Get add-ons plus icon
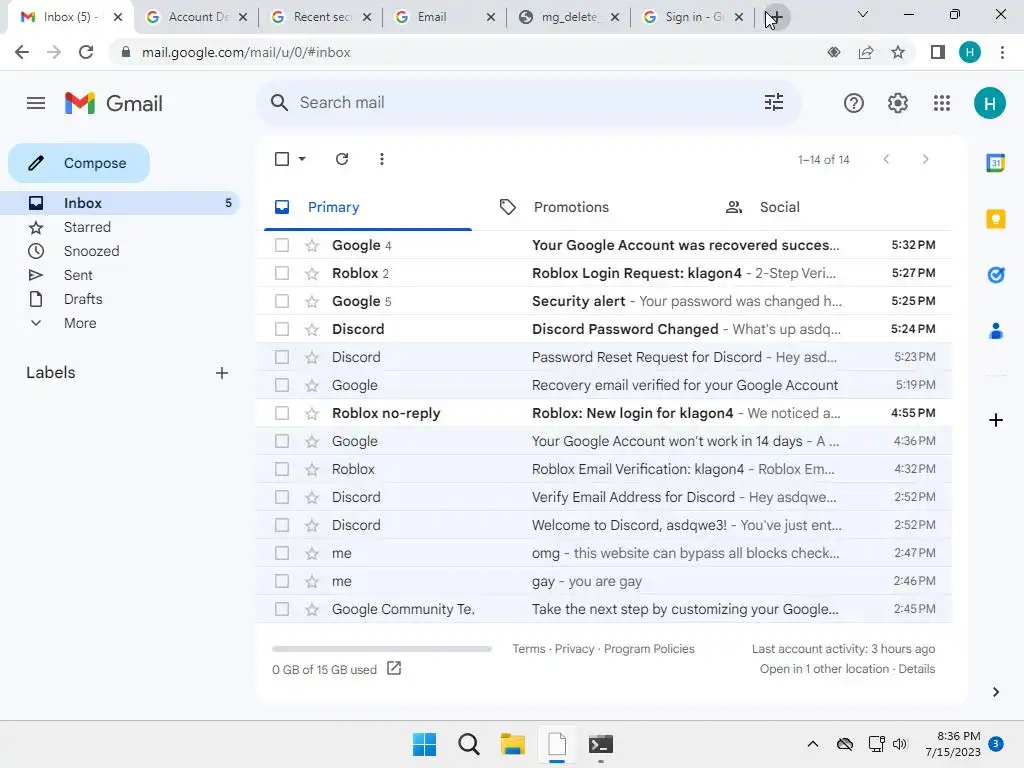The height and width of the screenshot is (768, 1024). [995, 420]
